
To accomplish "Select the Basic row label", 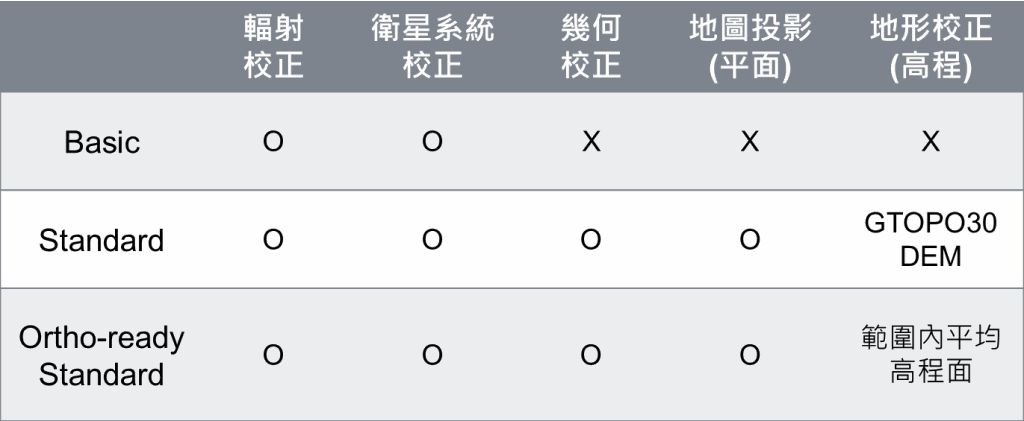I will click(x=102, y=142).
